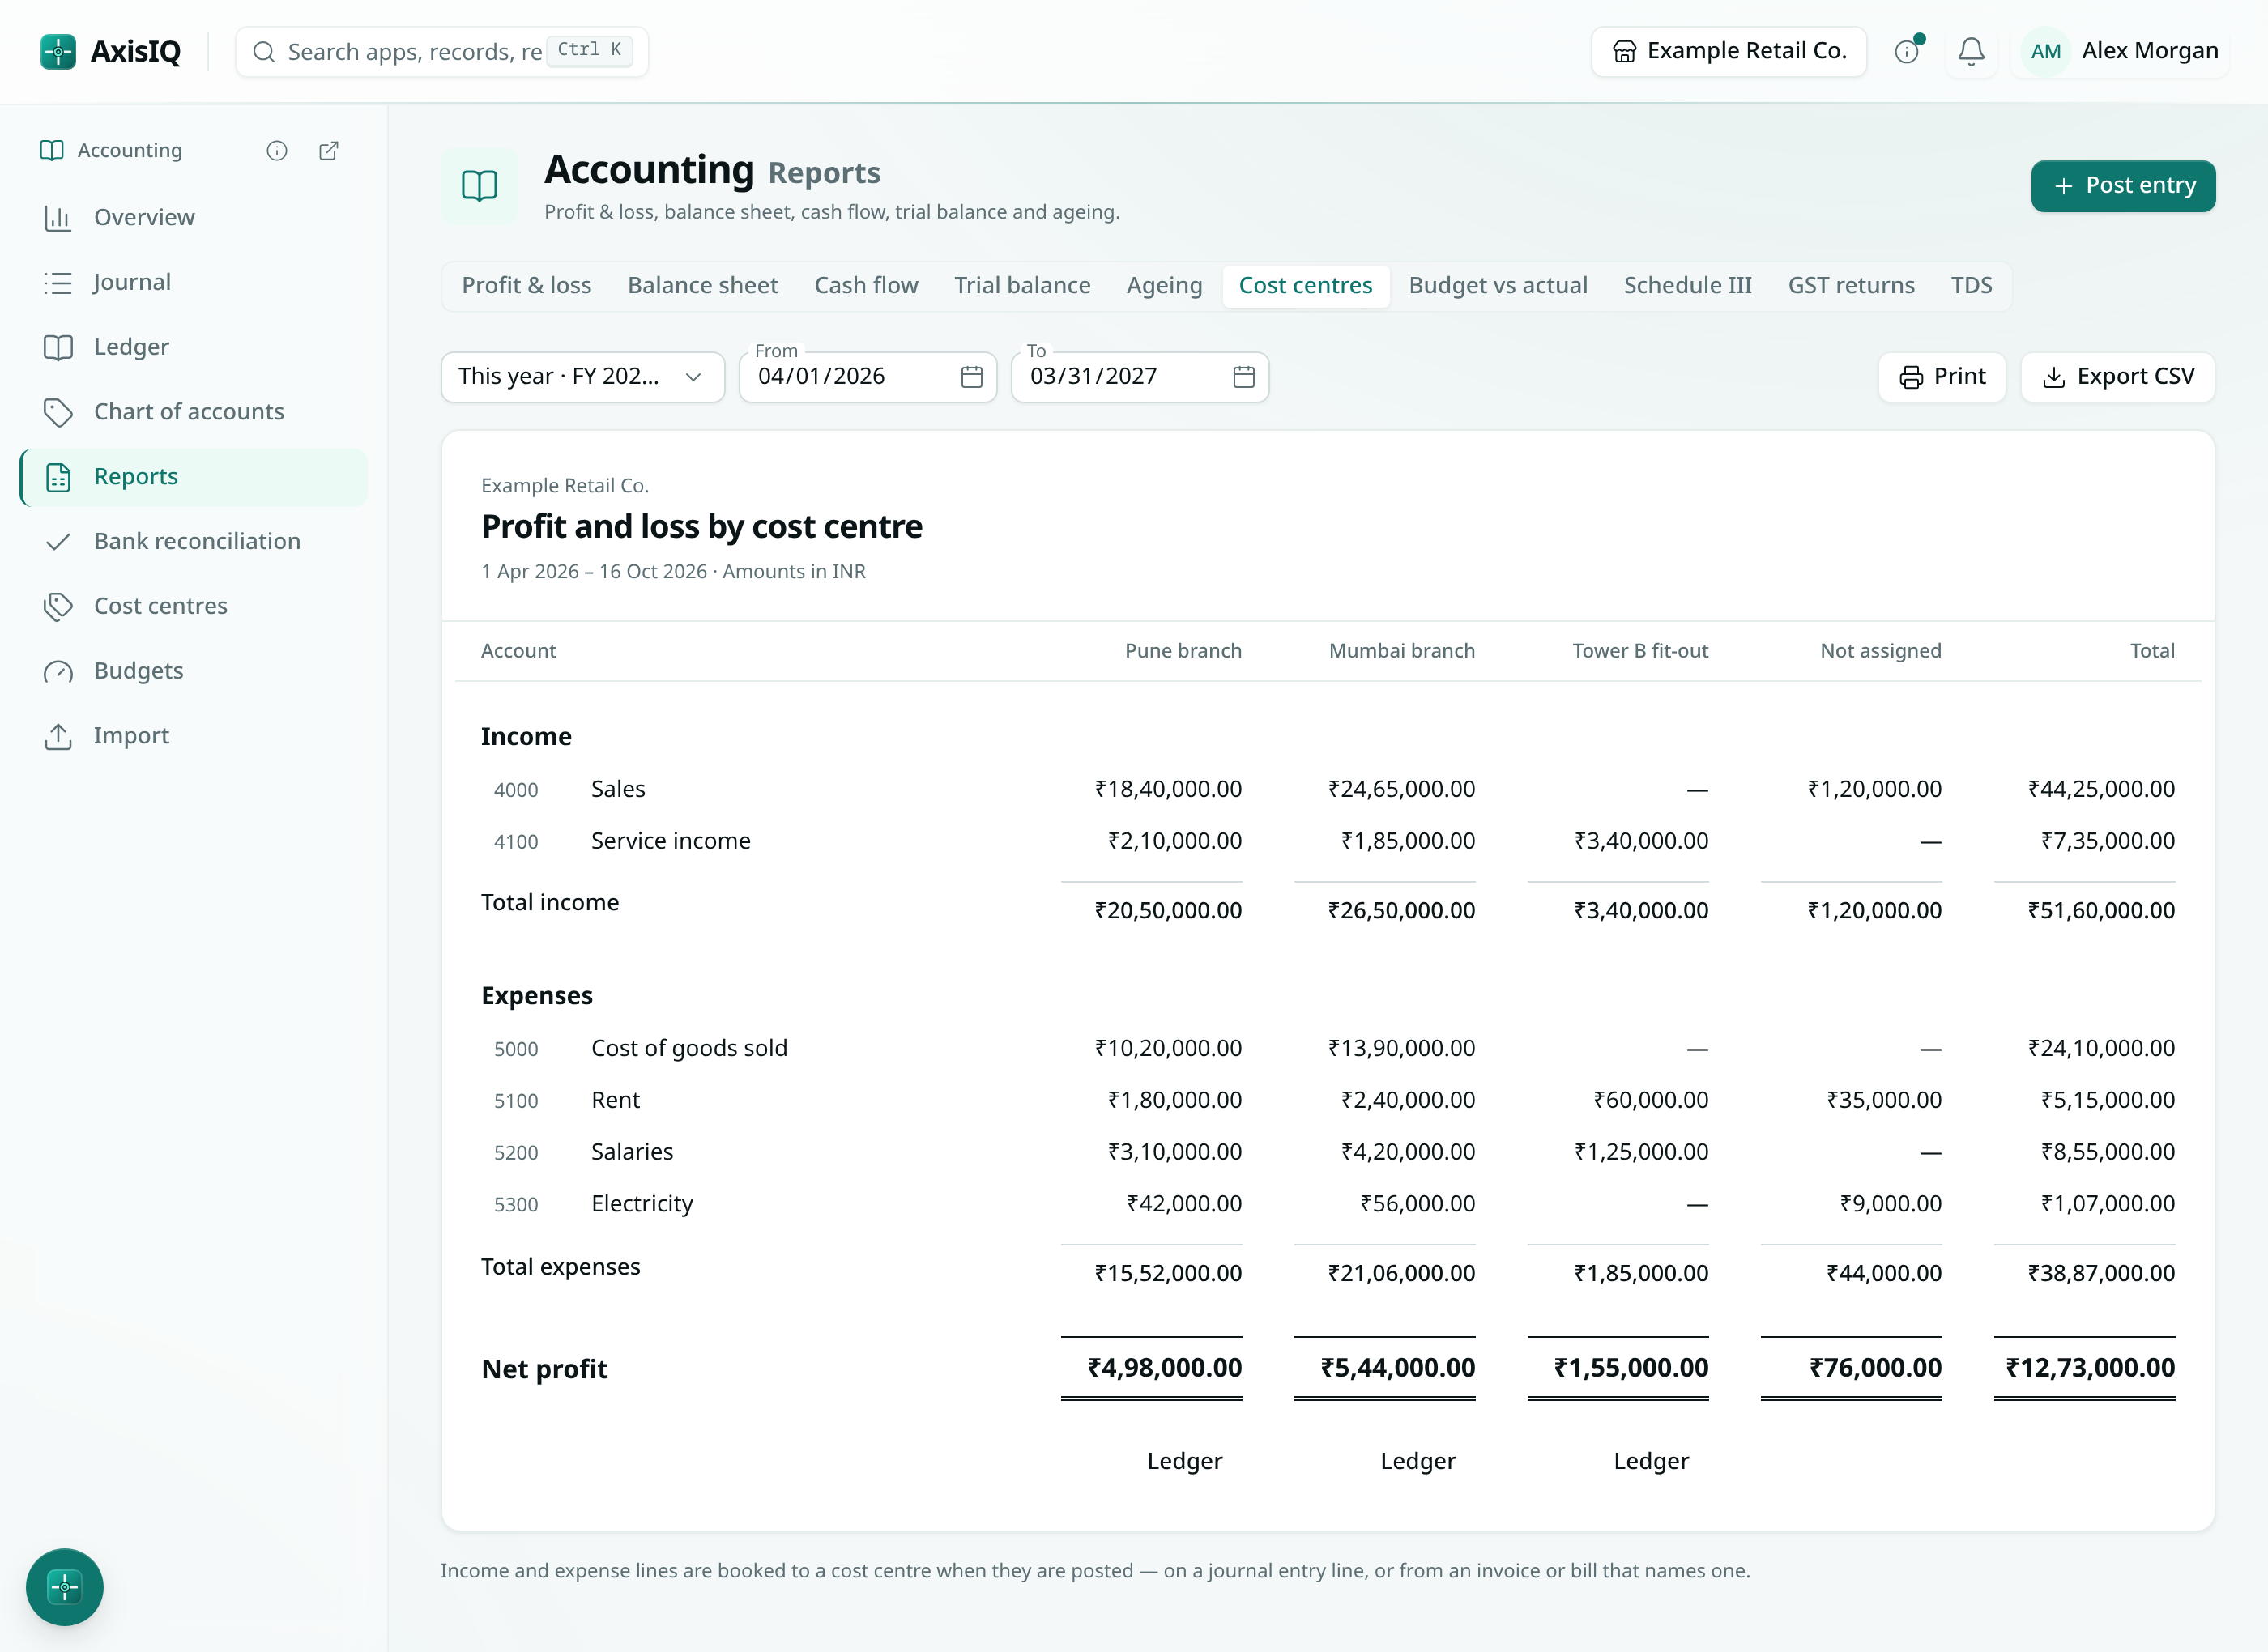
Task: Click the To date field 03/31/2027
Action: 1139,377
